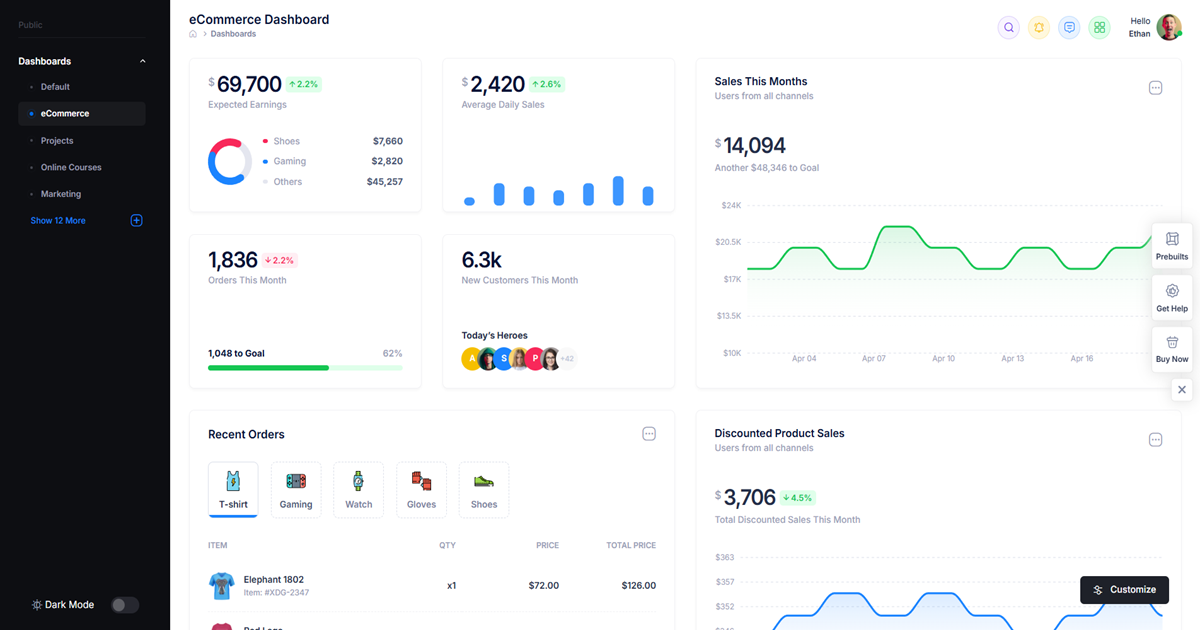Expand Show 12 More menu items
This screenshot has height=630, width=1200.
point(58,220)
